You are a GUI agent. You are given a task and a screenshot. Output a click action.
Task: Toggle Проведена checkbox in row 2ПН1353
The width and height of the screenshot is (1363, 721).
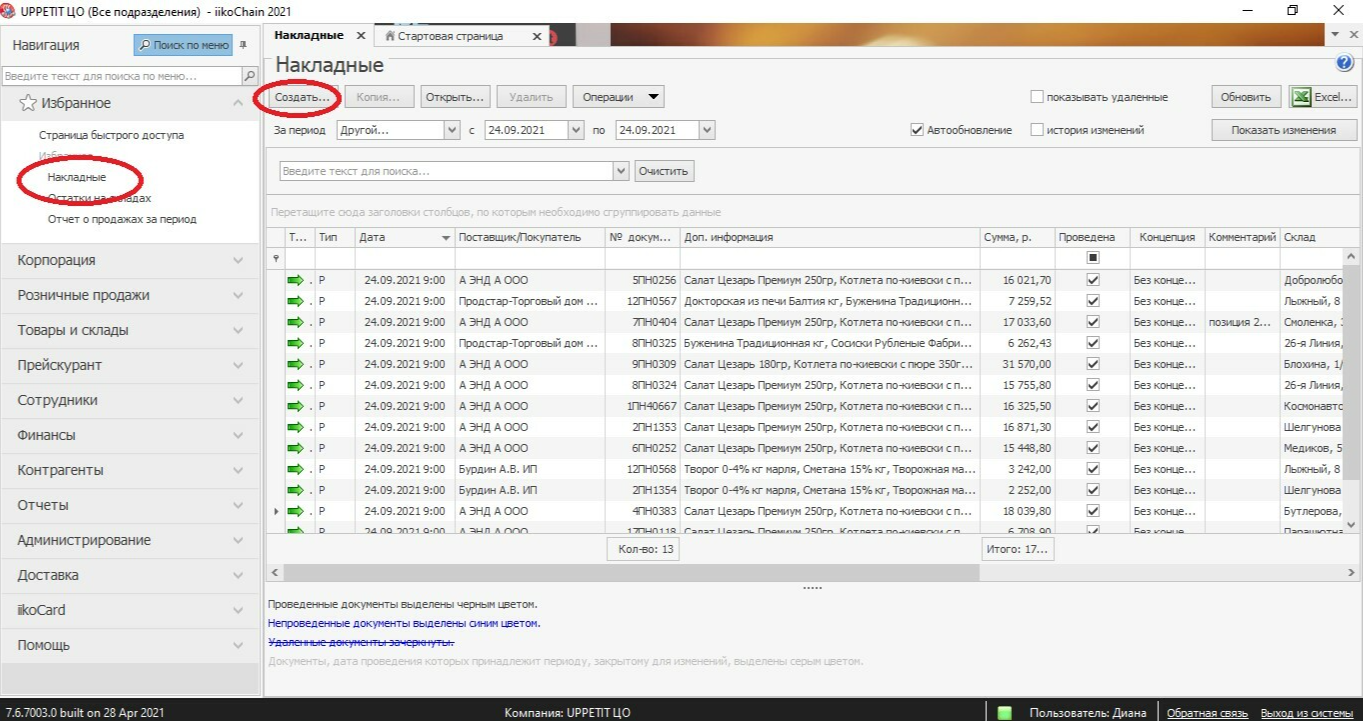1093,427
